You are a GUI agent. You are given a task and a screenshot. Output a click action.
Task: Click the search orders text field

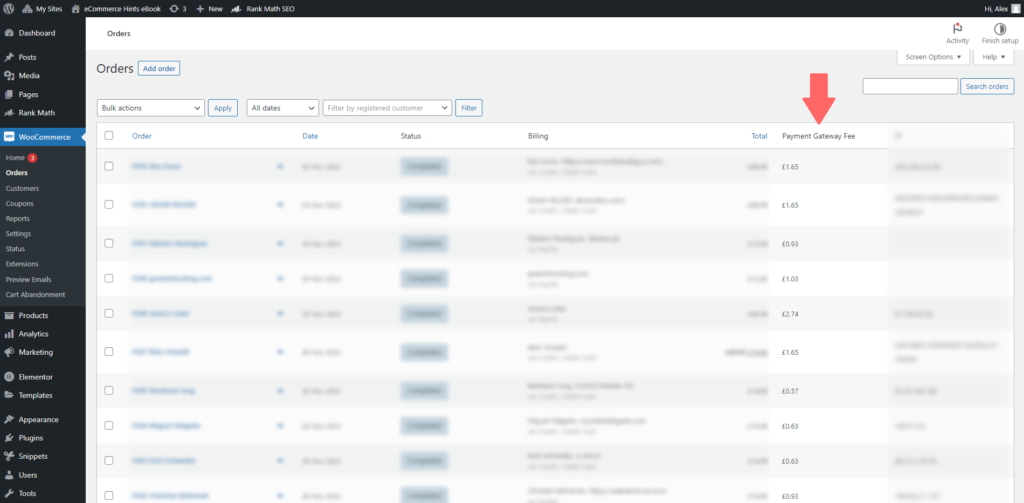click(910, 86)
